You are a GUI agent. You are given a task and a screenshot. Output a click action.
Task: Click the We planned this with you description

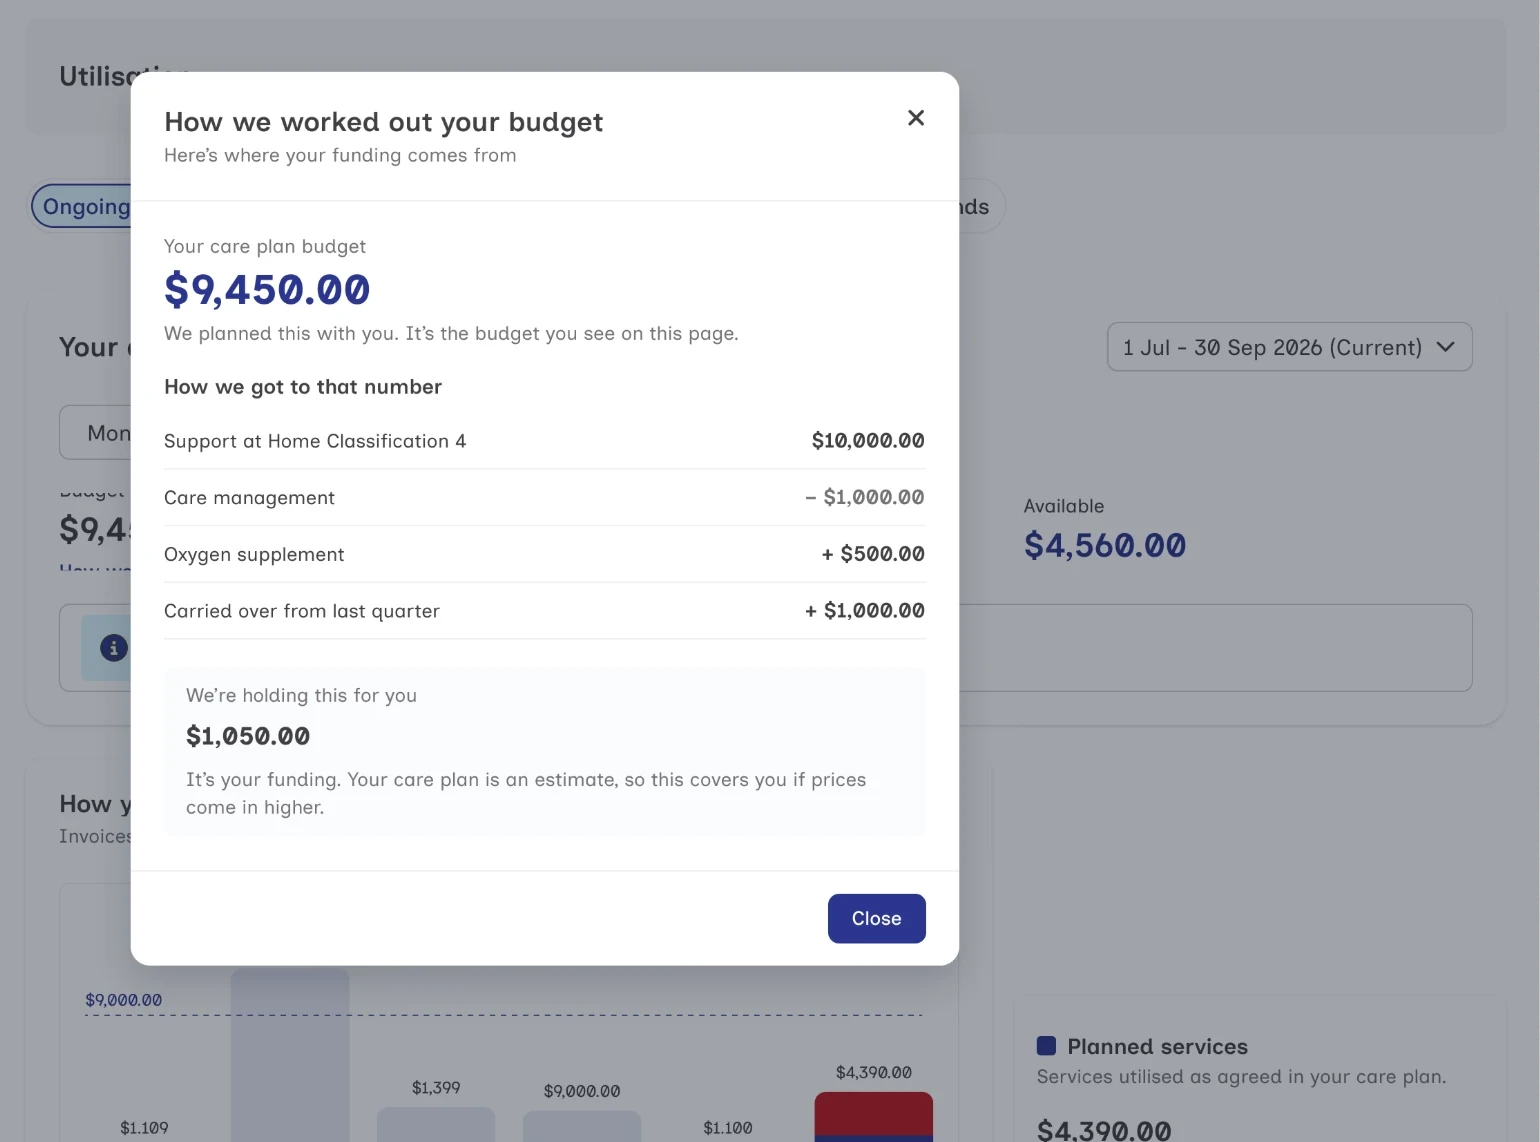(x=451, y=334)
